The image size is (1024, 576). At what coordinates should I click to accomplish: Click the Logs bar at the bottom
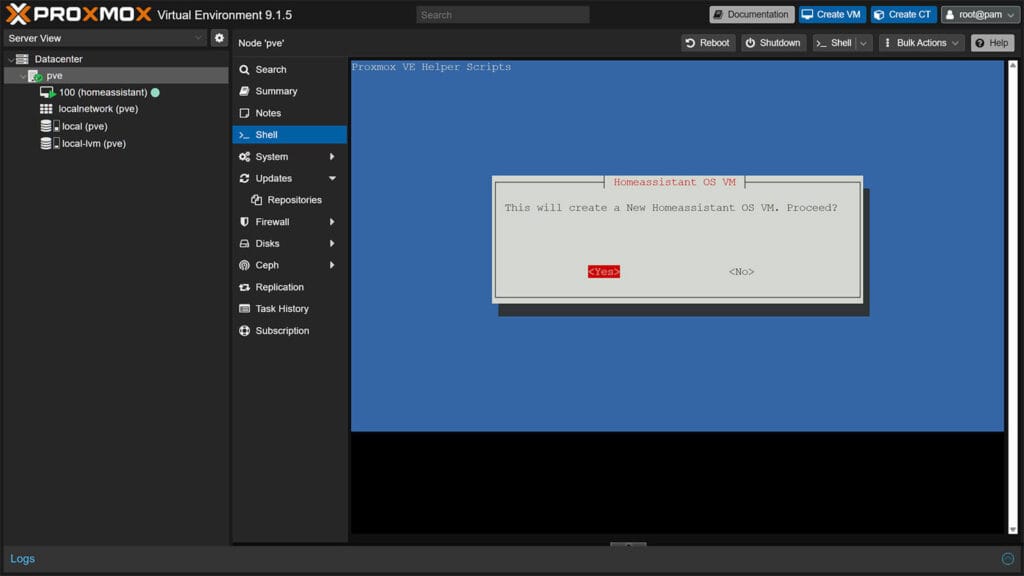point(22,558)
